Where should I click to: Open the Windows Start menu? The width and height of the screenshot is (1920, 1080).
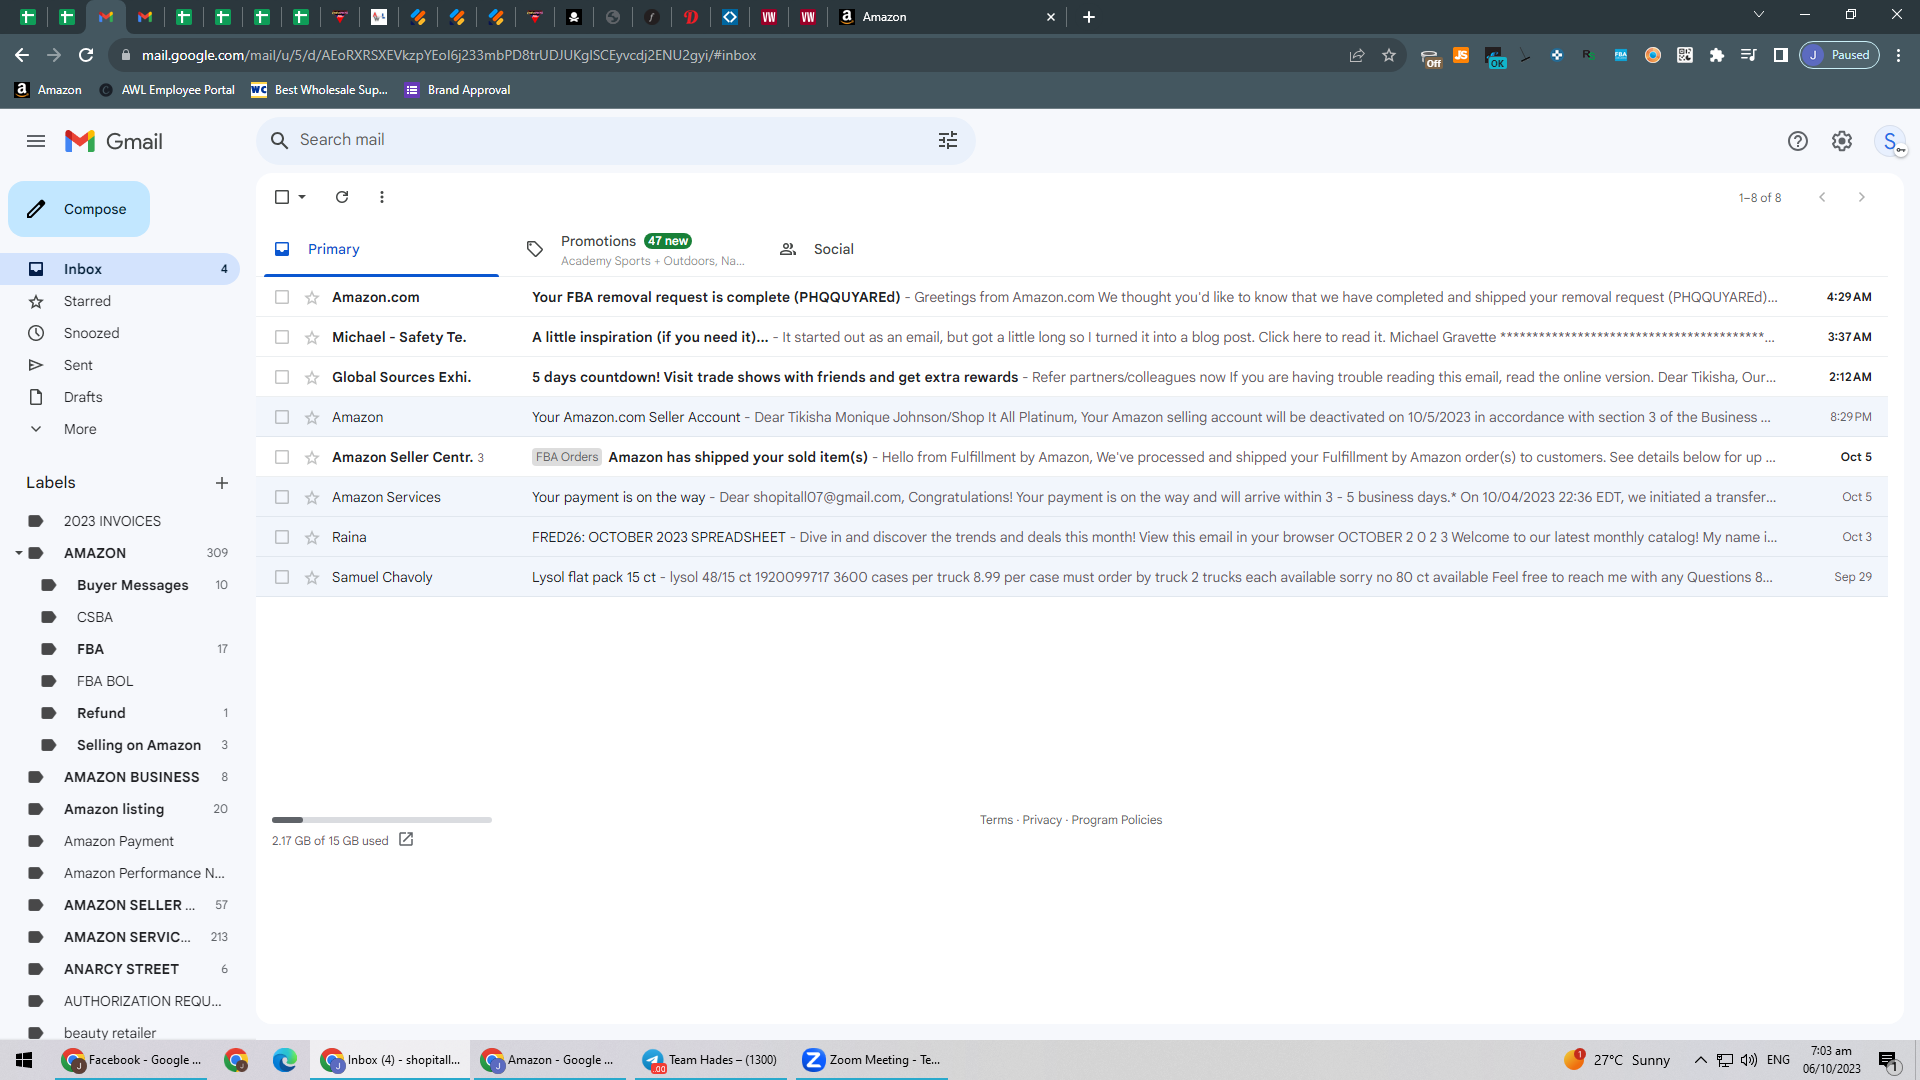point(24,1060)
